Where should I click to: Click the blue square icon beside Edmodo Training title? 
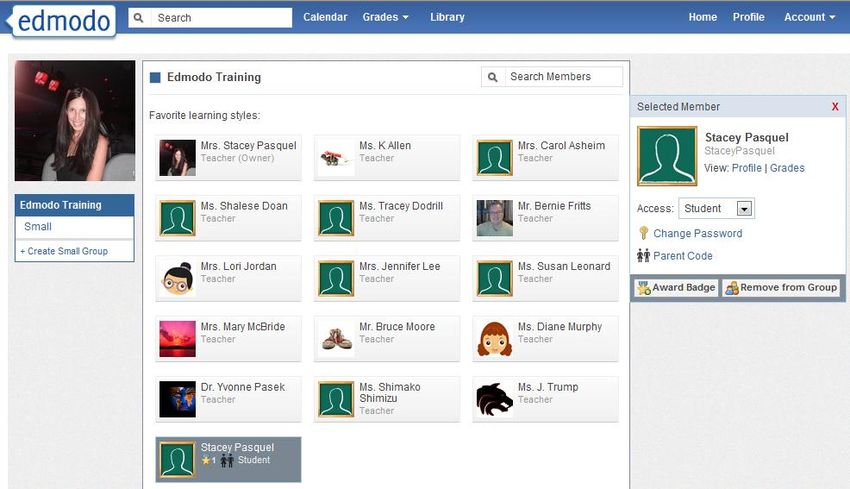pos(155,78)
